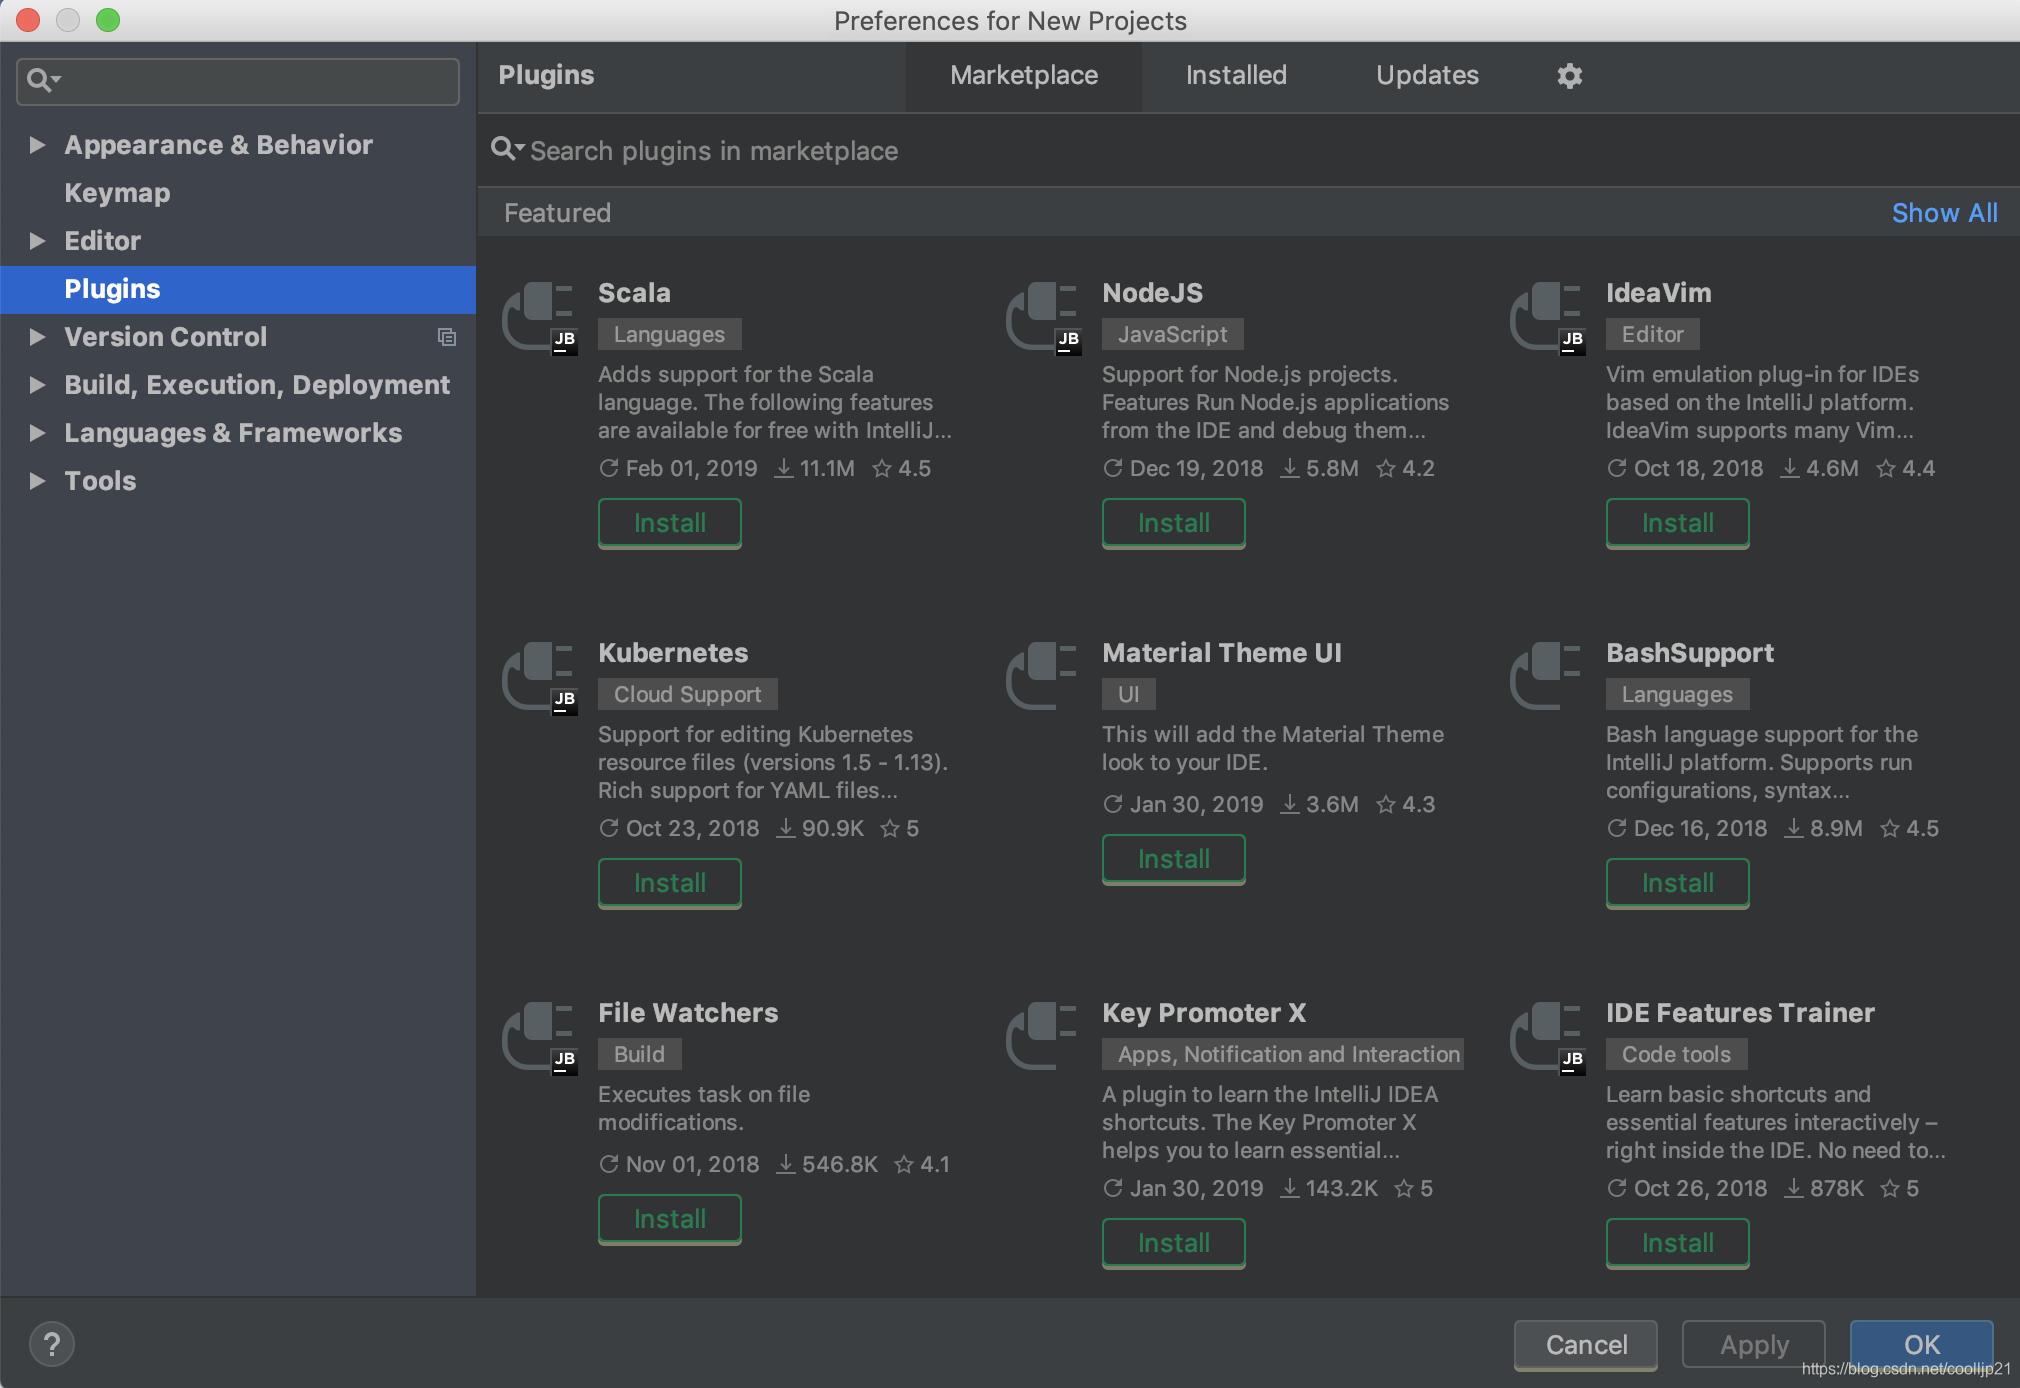This screenshot has width=2020, height=1388.
Task: Click the UI tag under Material Theme UI
Action: tap(1128, 694)
